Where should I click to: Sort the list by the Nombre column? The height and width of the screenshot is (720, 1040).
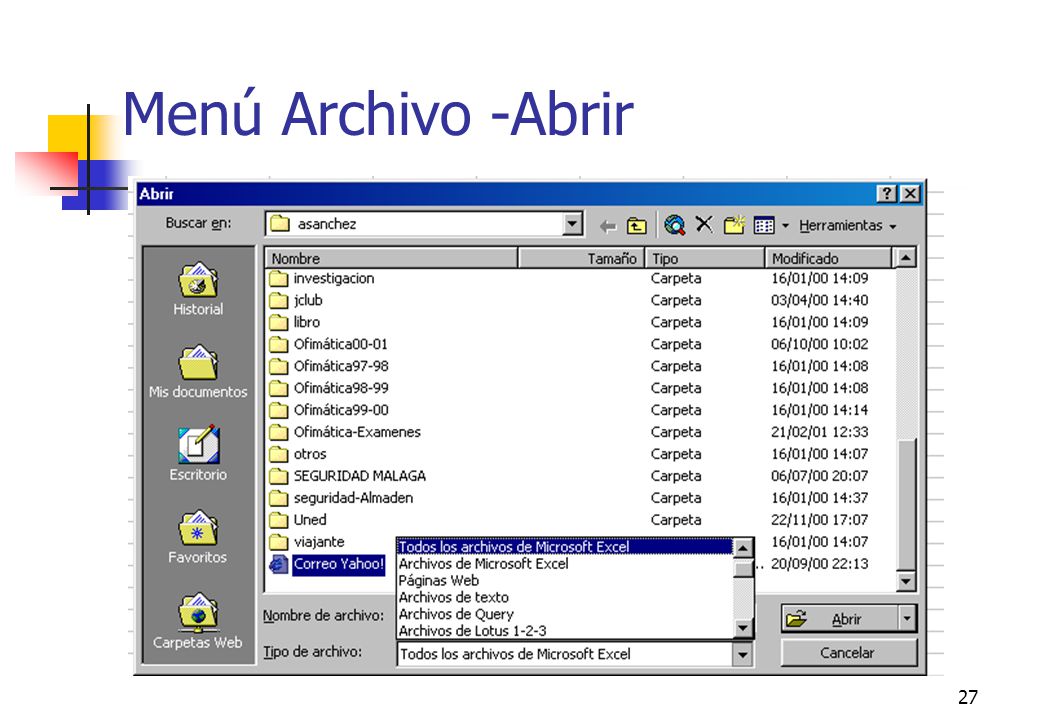(x=391, y=258)
